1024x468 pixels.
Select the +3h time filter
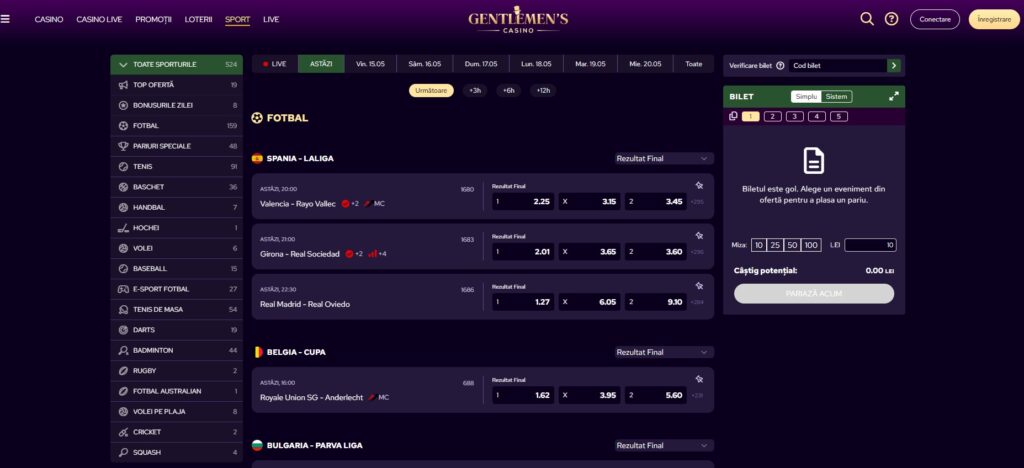click(475, 91)
